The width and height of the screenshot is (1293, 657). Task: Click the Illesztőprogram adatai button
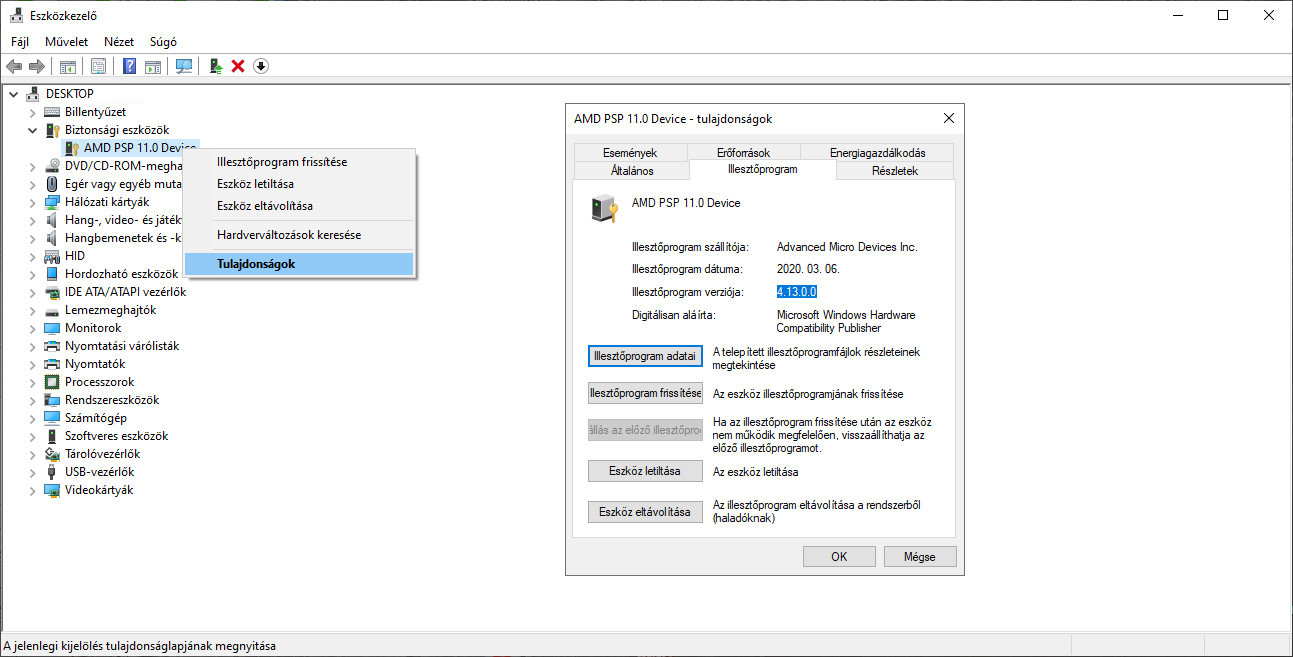645,355
